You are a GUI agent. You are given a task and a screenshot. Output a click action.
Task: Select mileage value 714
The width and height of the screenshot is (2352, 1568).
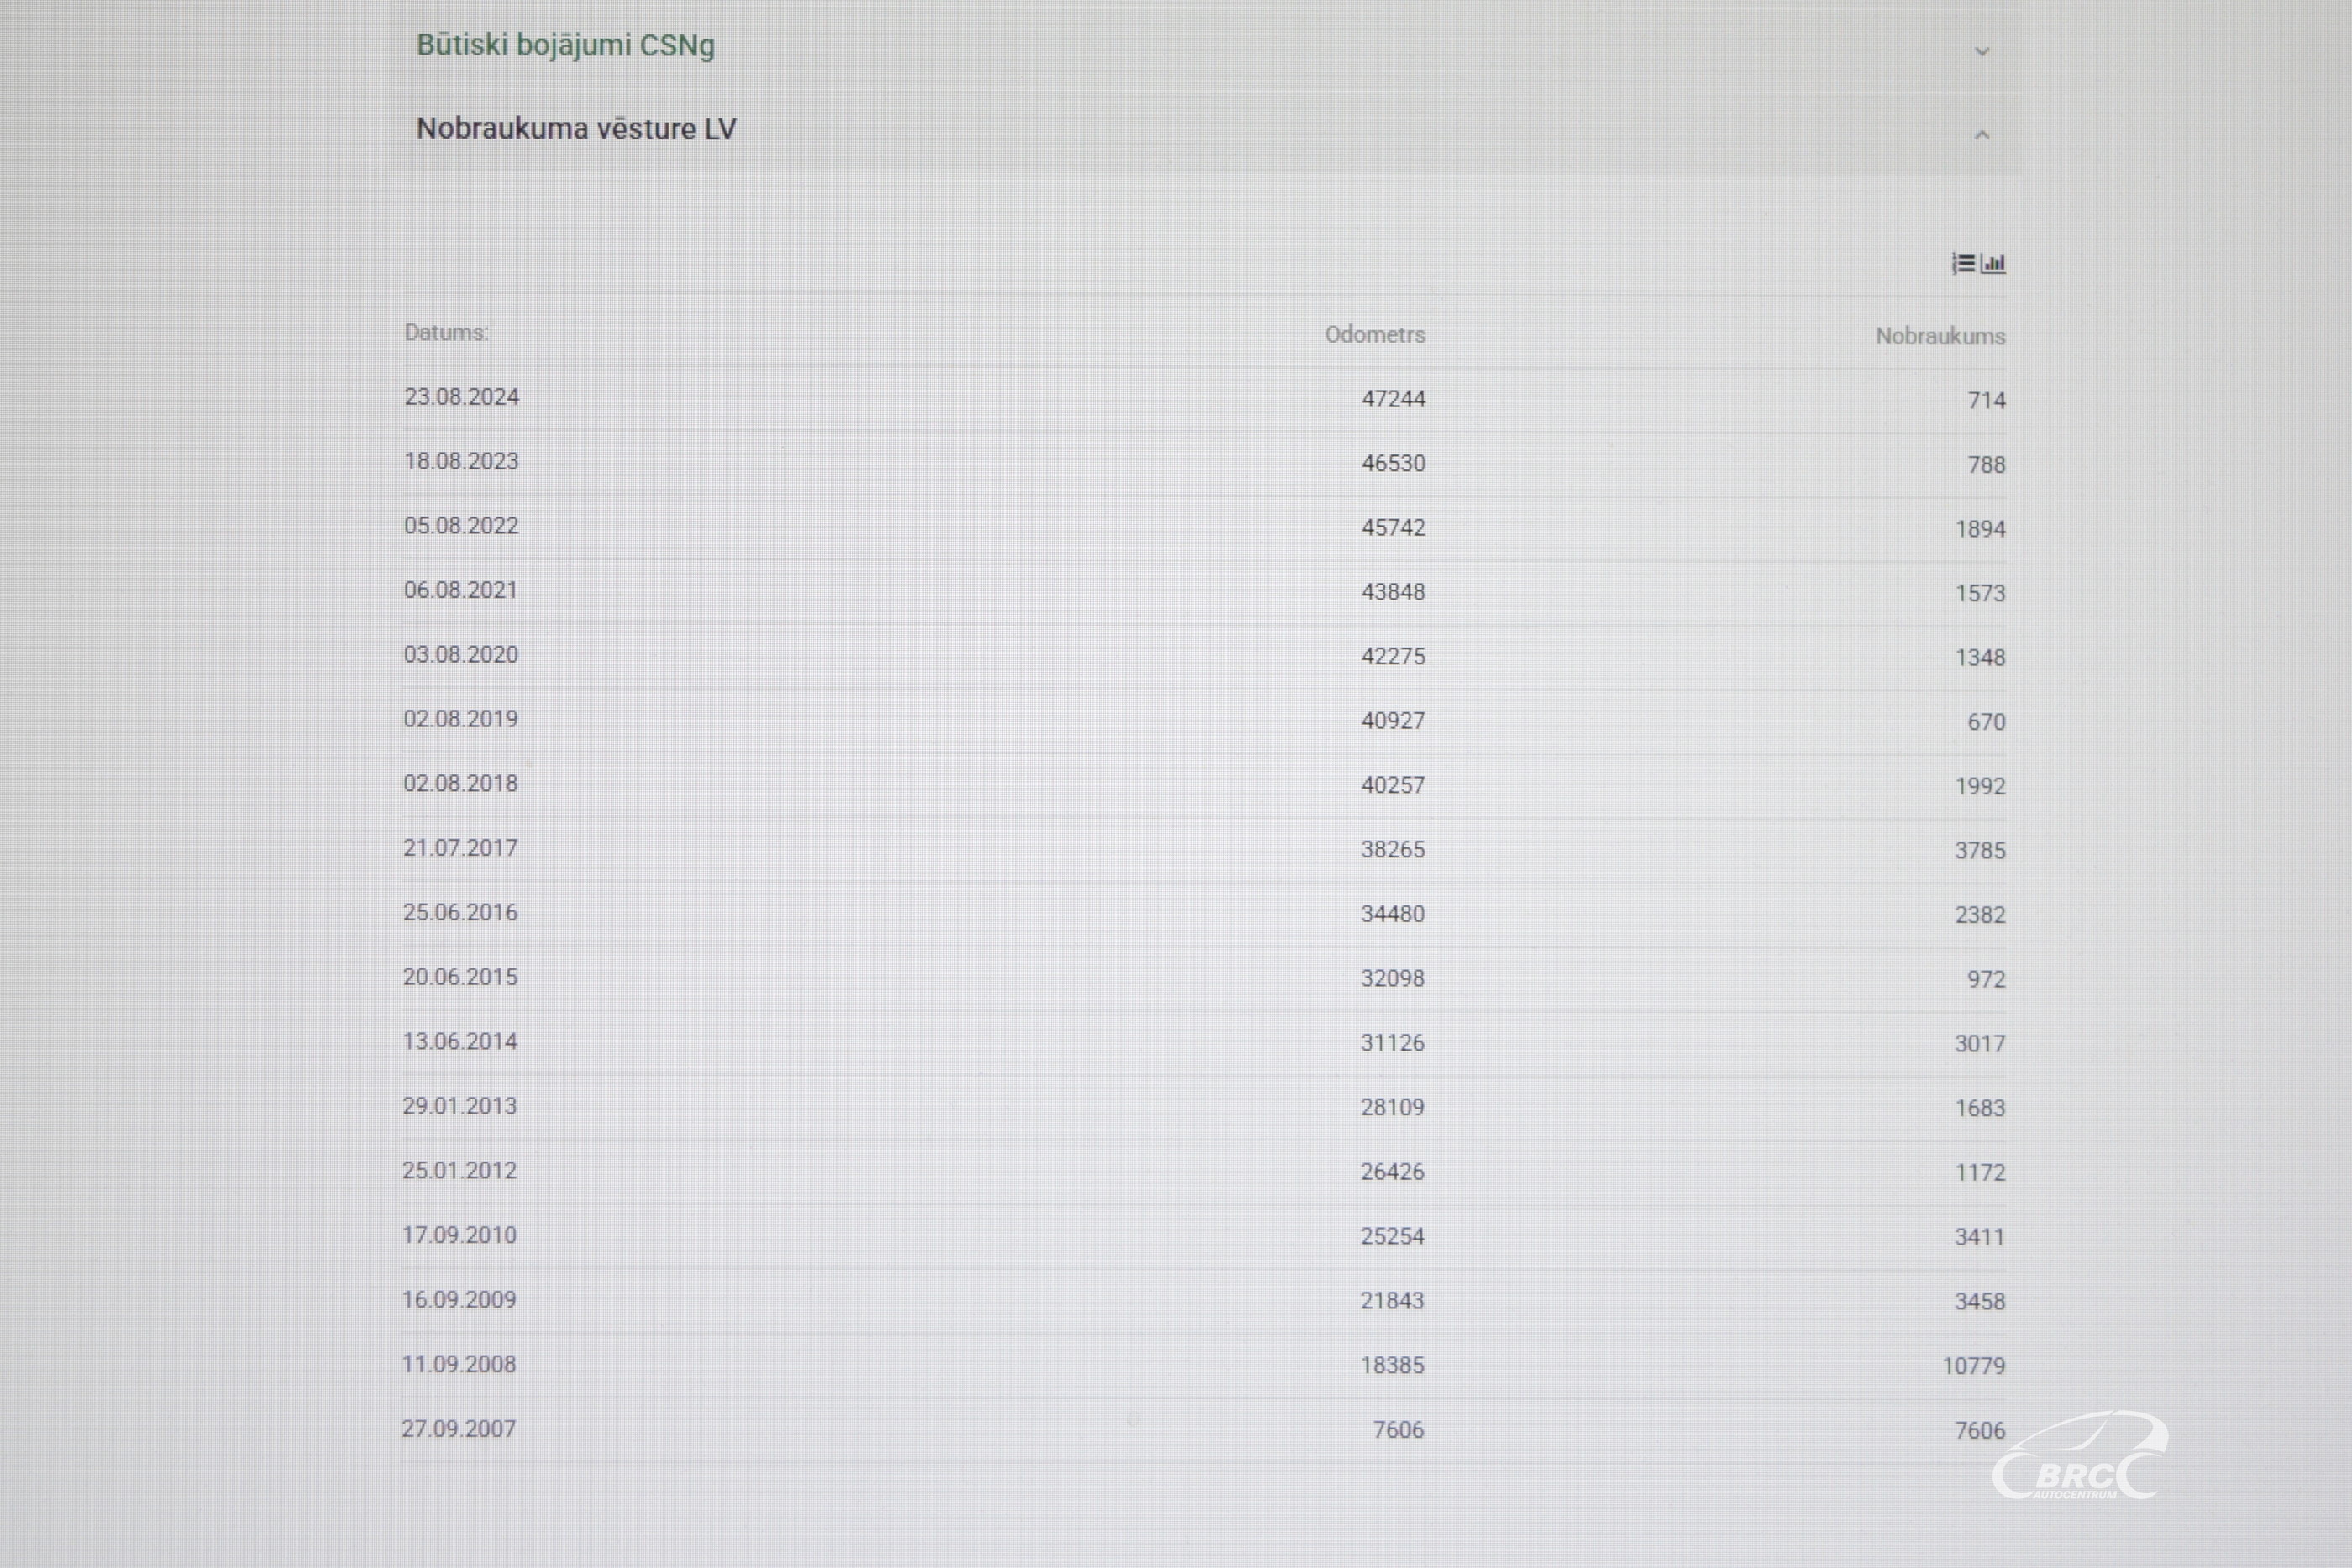tap(1986, 400)
